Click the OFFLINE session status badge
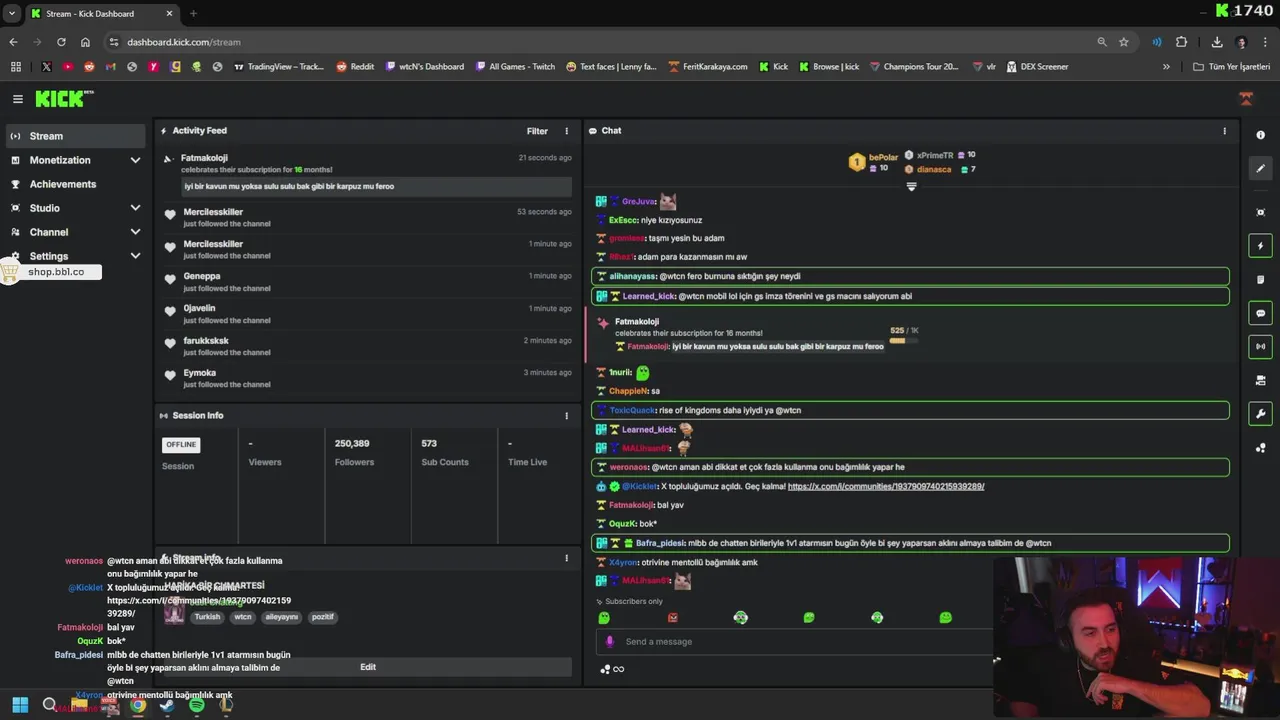This screenshot has width=1280, height=720. [x=181, y=445]
